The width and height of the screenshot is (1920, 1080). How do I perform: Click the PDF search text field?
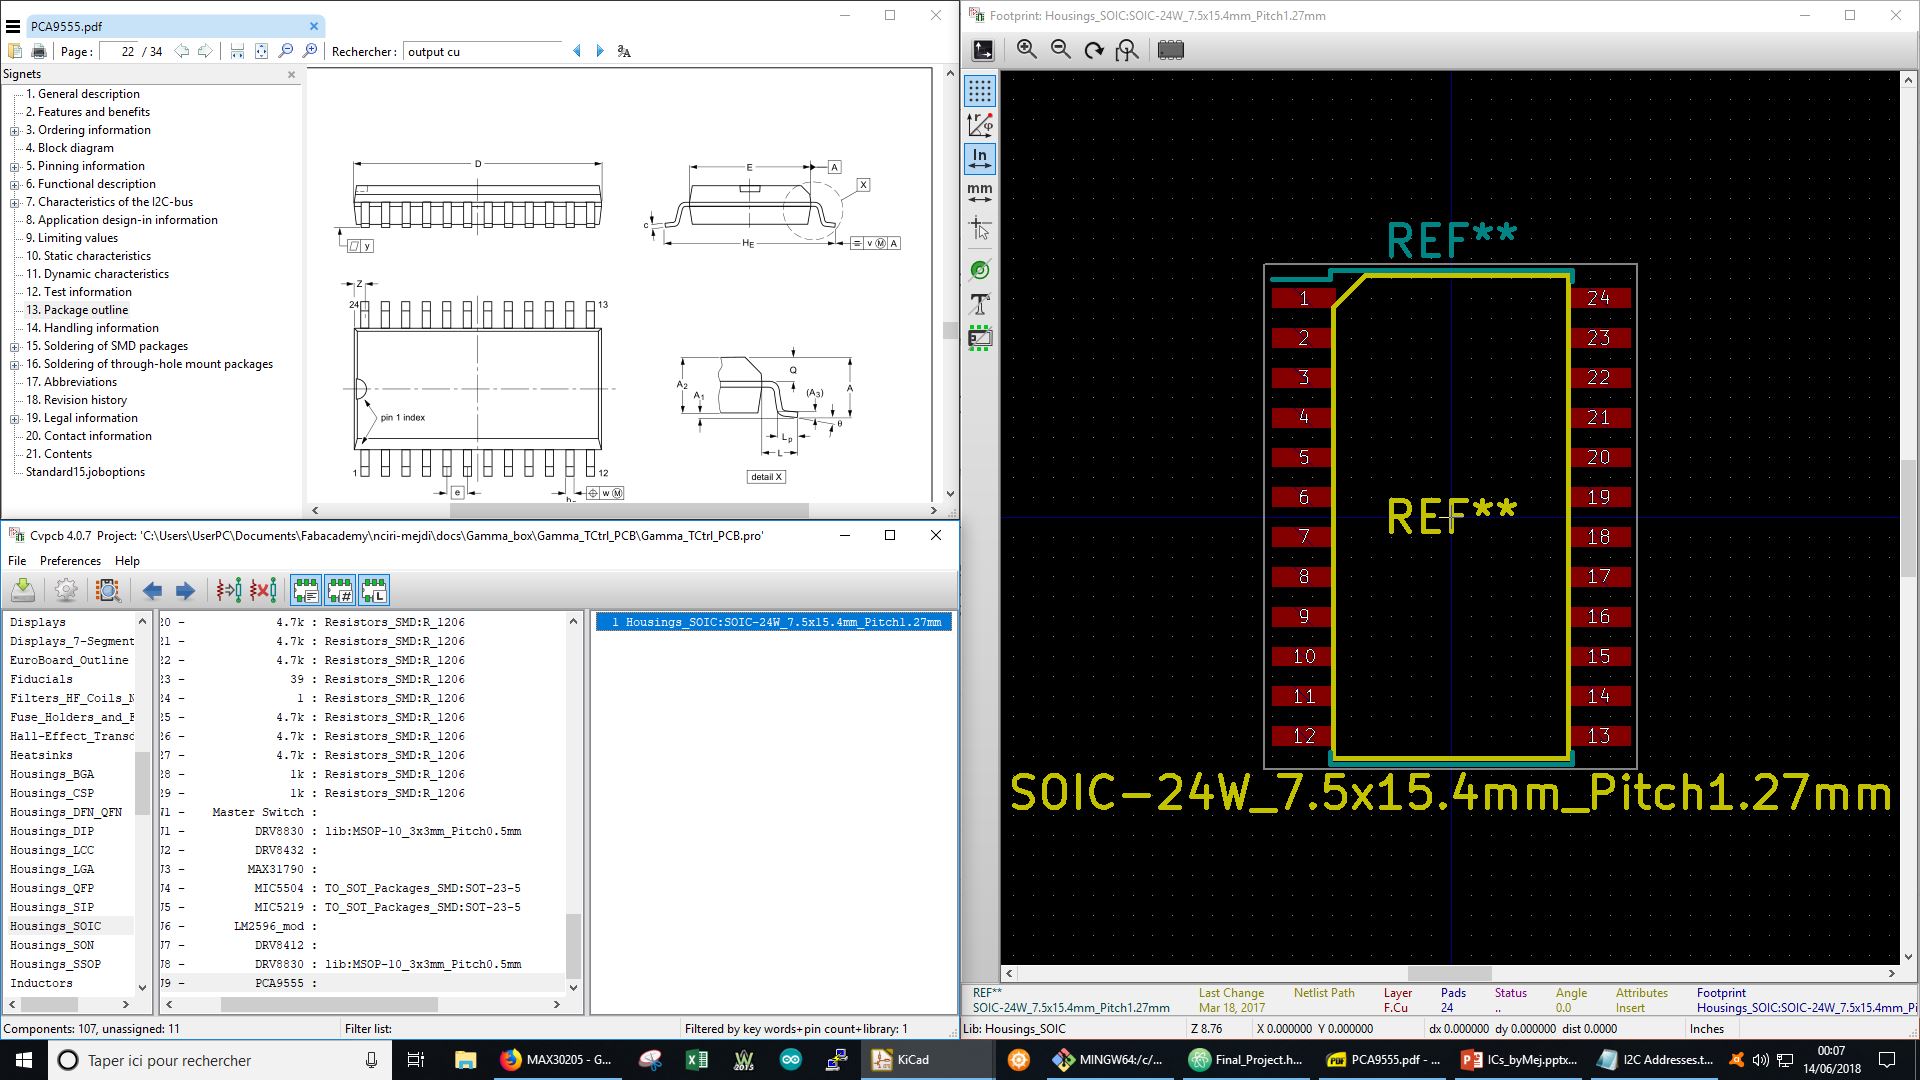(x=483, y=52)
